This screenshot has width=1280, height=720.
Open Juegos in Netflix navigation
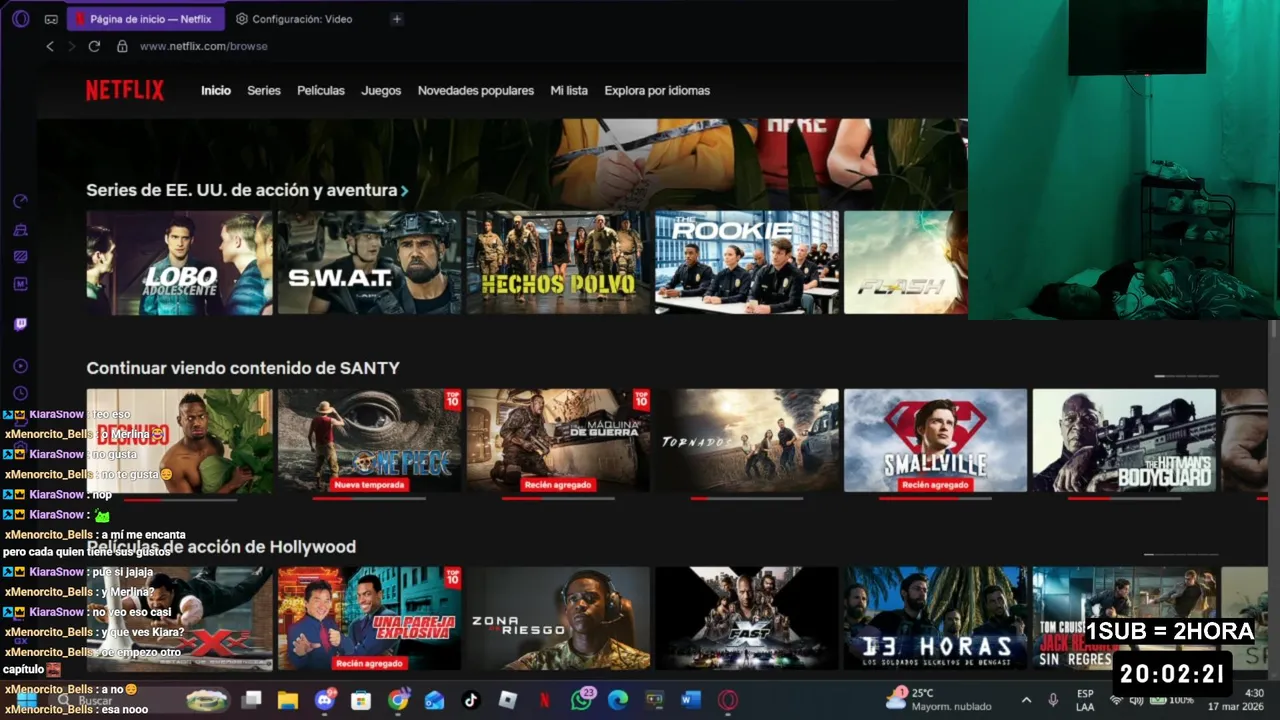381,90
